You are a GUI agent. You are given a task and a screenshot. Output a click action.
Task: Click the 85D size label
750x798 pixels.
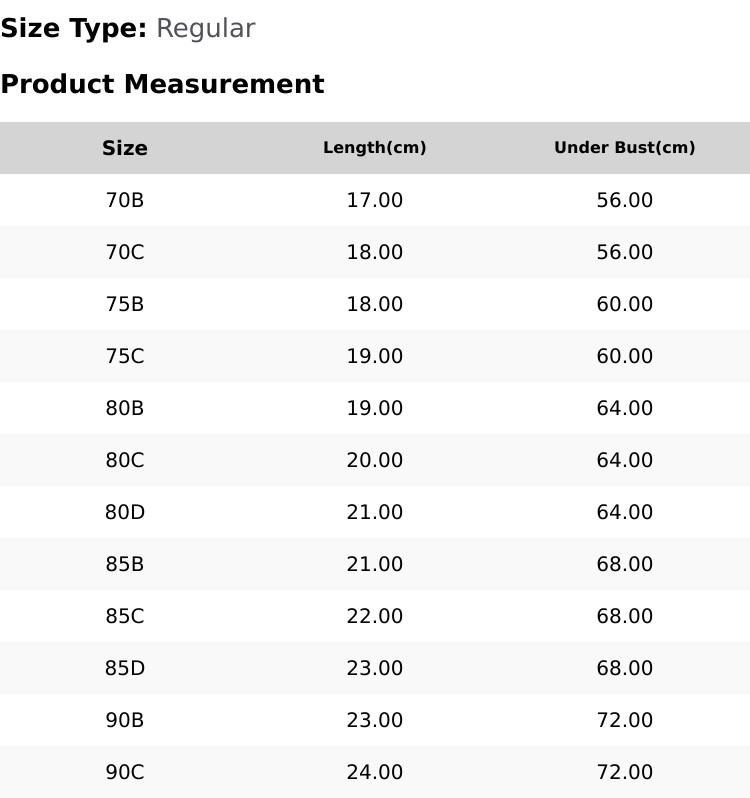tap(125, 668)
